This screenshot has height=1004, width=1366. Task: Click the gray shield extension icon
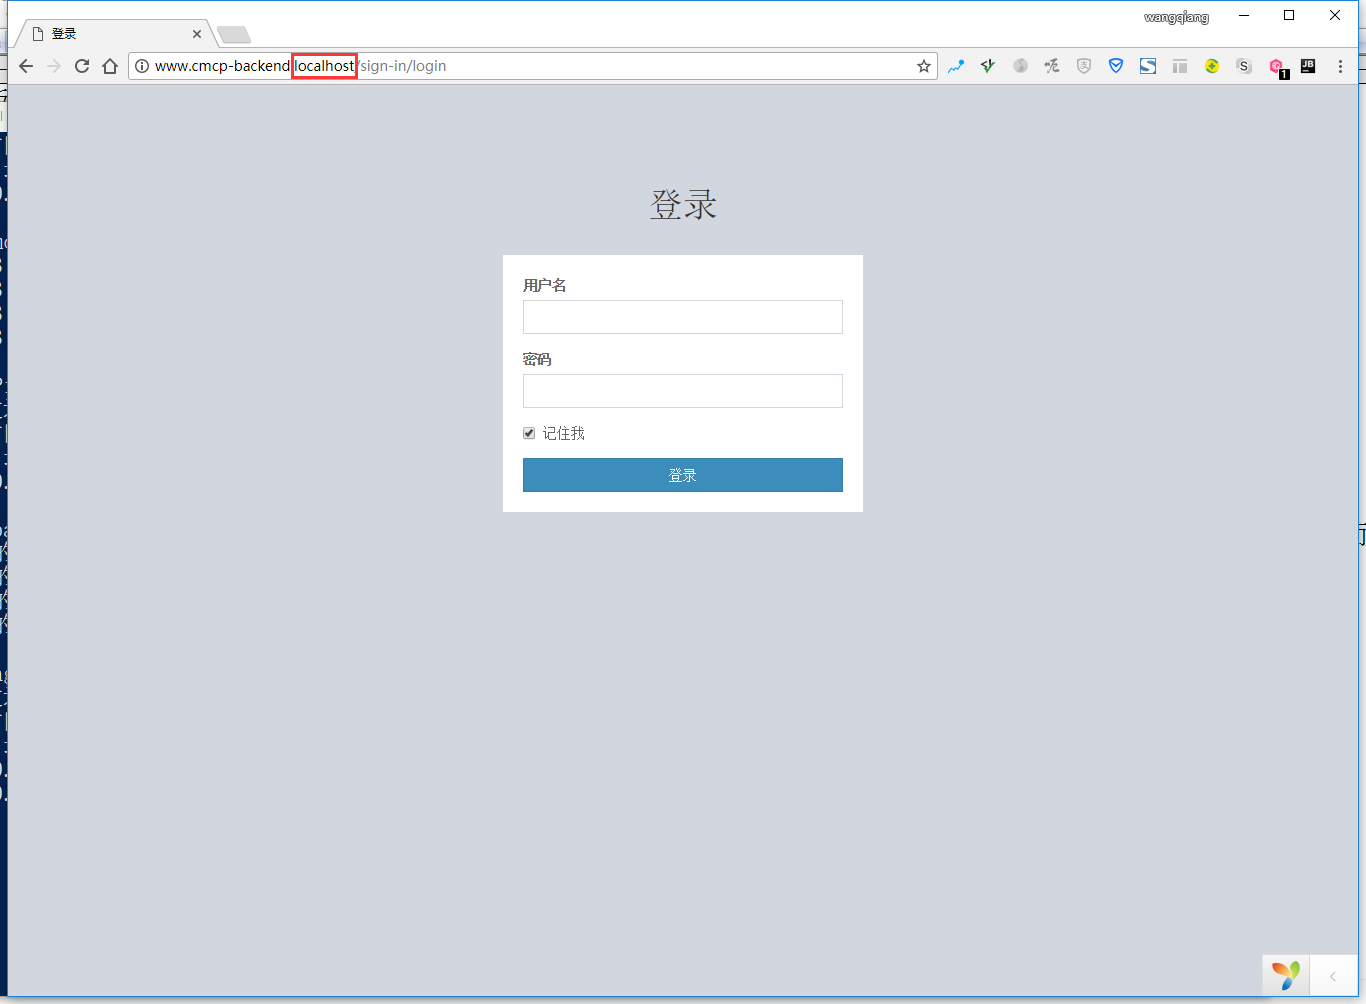click(x=1084, y=66)
